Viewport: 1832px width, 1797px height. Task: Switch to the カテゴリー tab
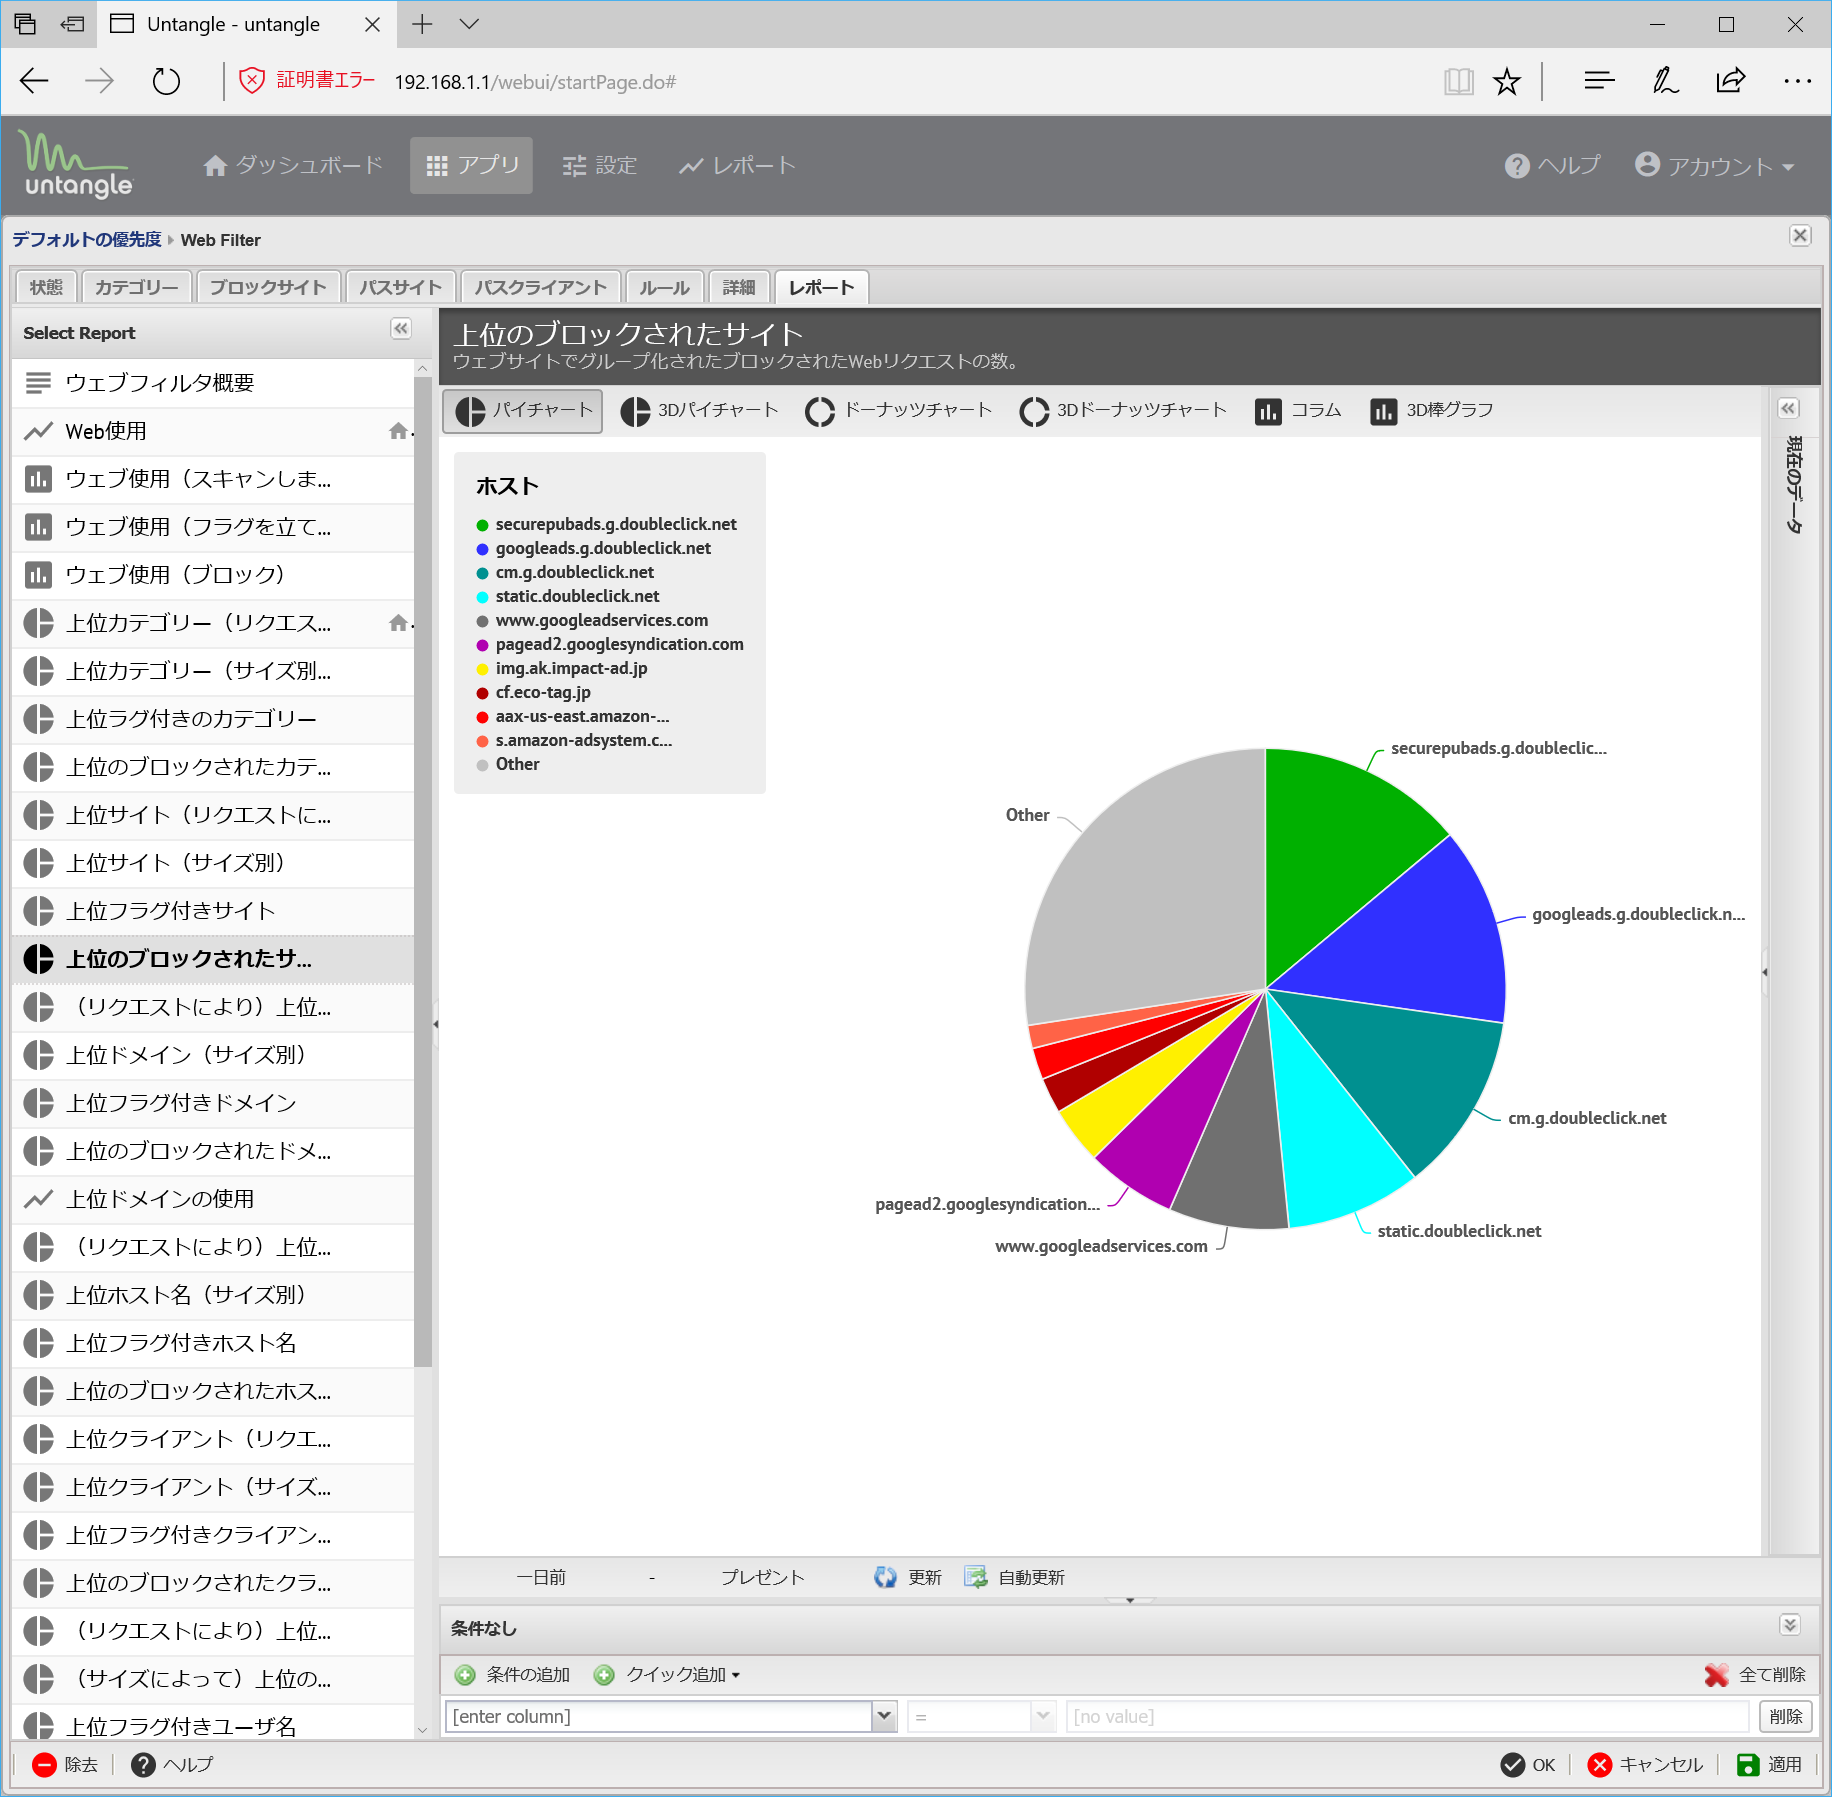pyautogui.click(x=137, y=288)
